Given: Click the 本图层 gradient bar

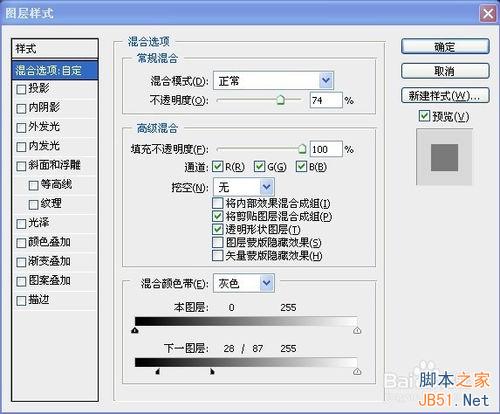Looking at the screenshot, I should (246, 321).
